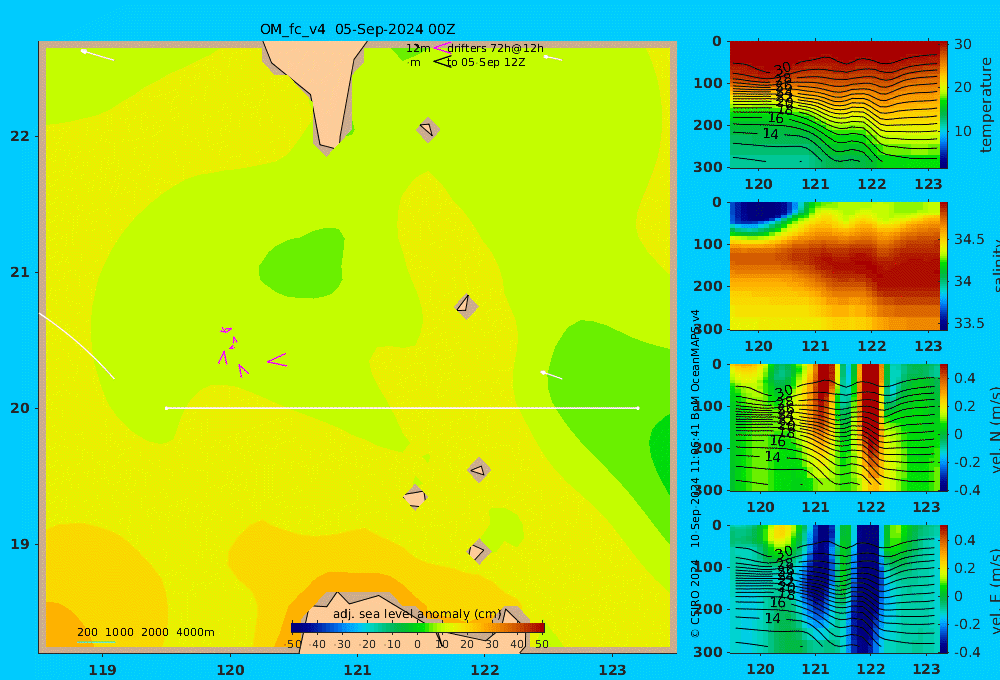Viewport: 1000px width, 680px height.
Task: Select the 'to 05 Sep 12Z' legend text
Action: point(486,62)
